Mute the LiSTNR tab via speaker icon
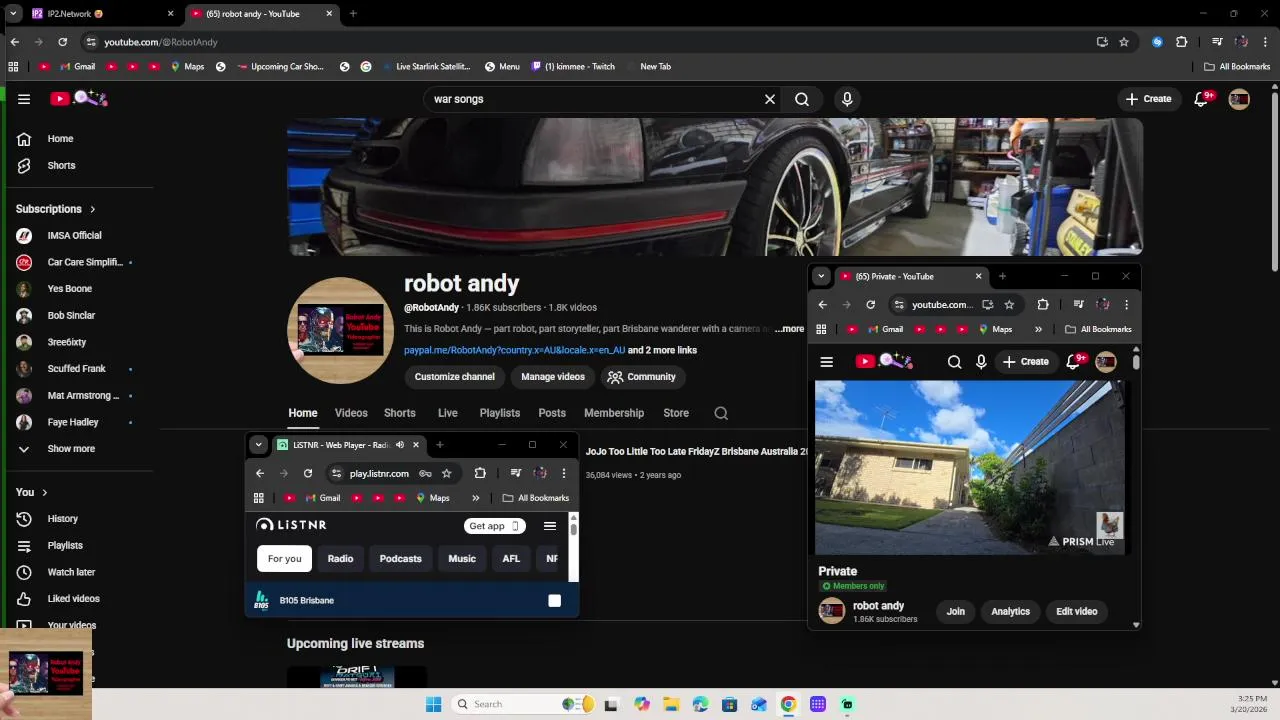This screenshot has width=1280, height=720. (400, 445)
